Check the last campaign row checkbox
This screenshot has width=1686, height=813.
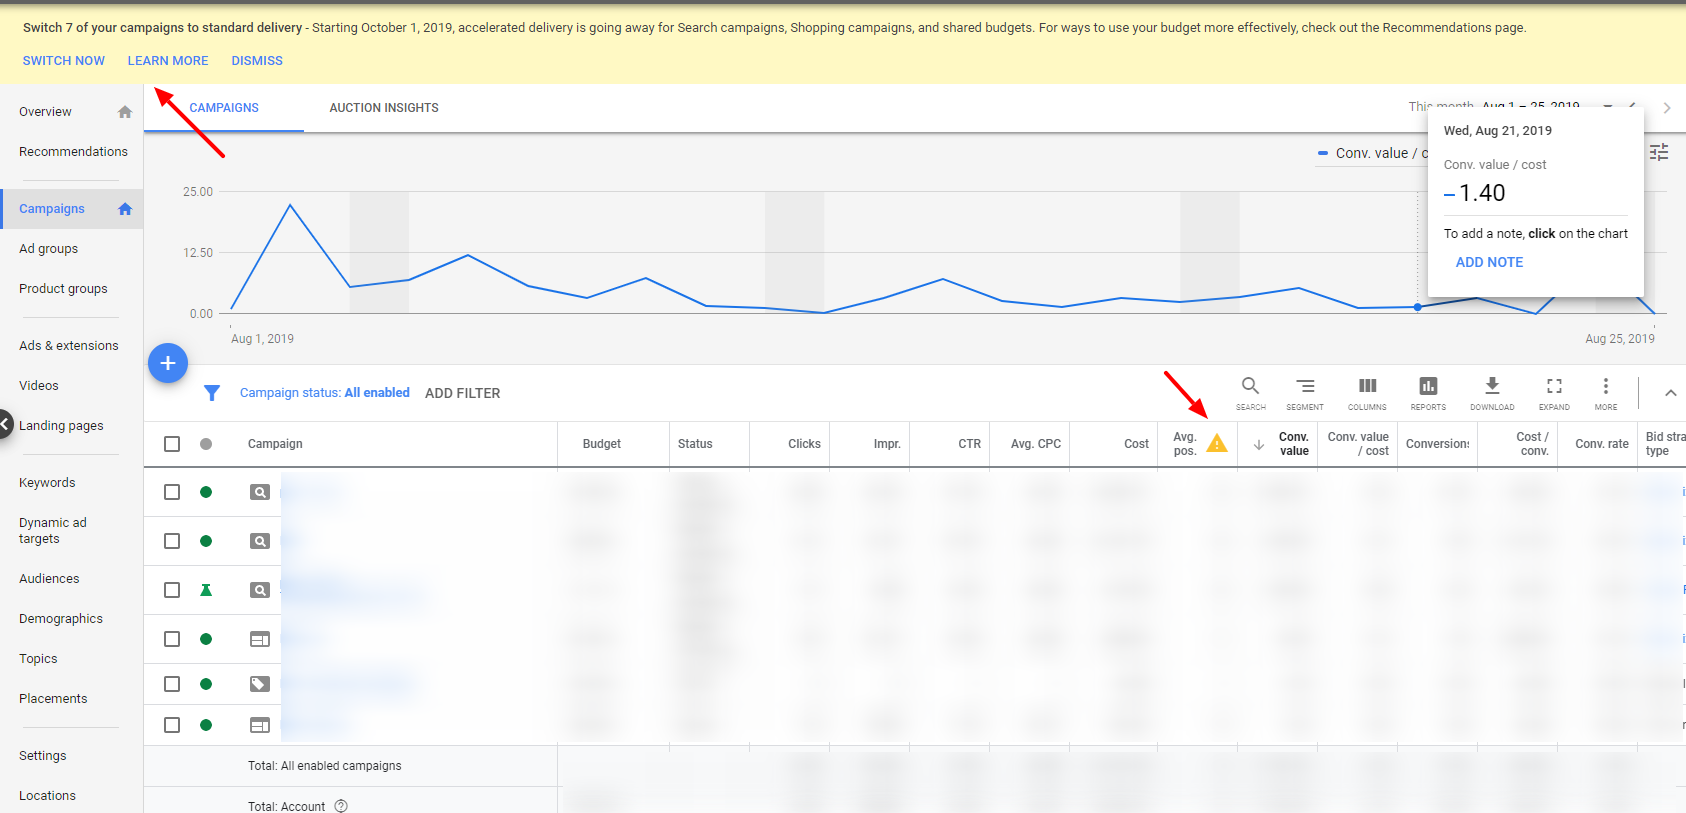(x=172, y=725)
